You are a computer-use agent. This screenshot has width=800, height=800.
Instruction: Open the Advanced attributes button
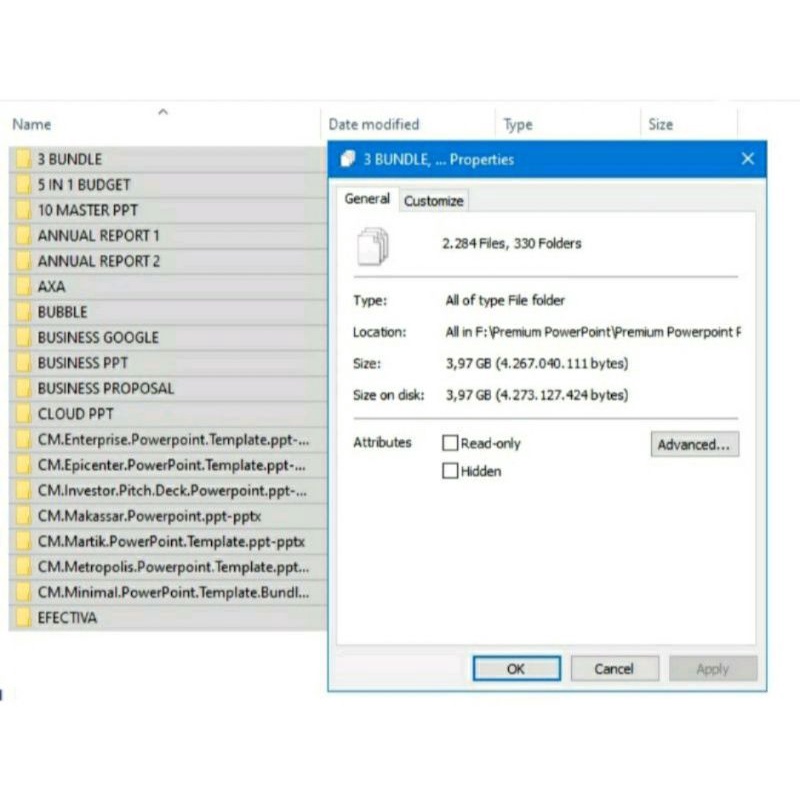pyautogui.click(x=694, y=444)
